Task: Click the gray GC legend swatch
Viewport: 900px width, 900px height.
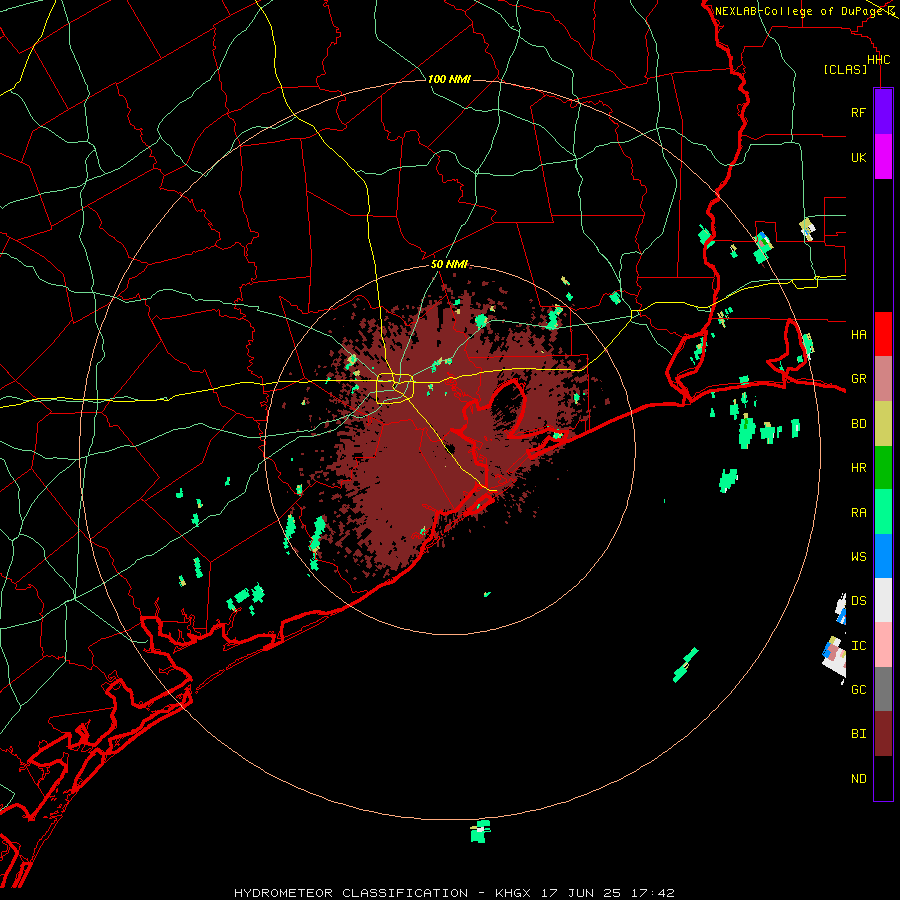Action: pyautogui.click(x=883, y=689)
